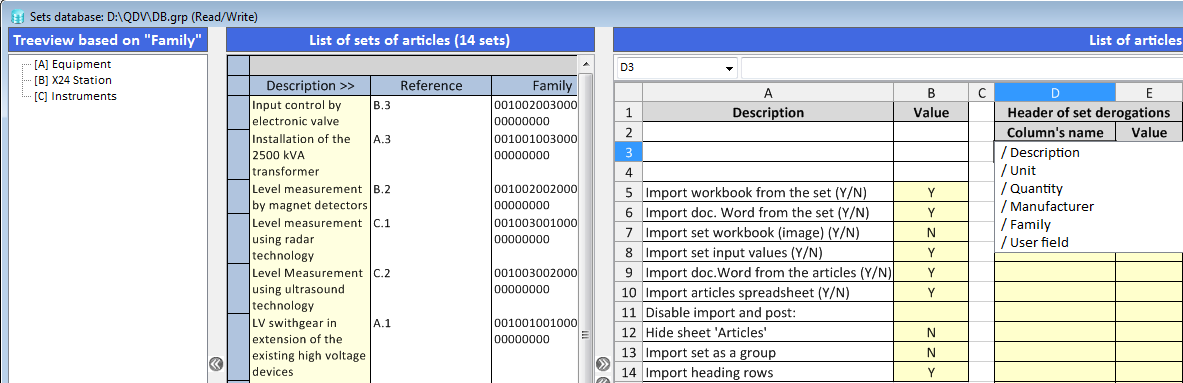Click the right double-arrow beside articles list
Viewport: 1183px width, 383px height.
(602, 364)
